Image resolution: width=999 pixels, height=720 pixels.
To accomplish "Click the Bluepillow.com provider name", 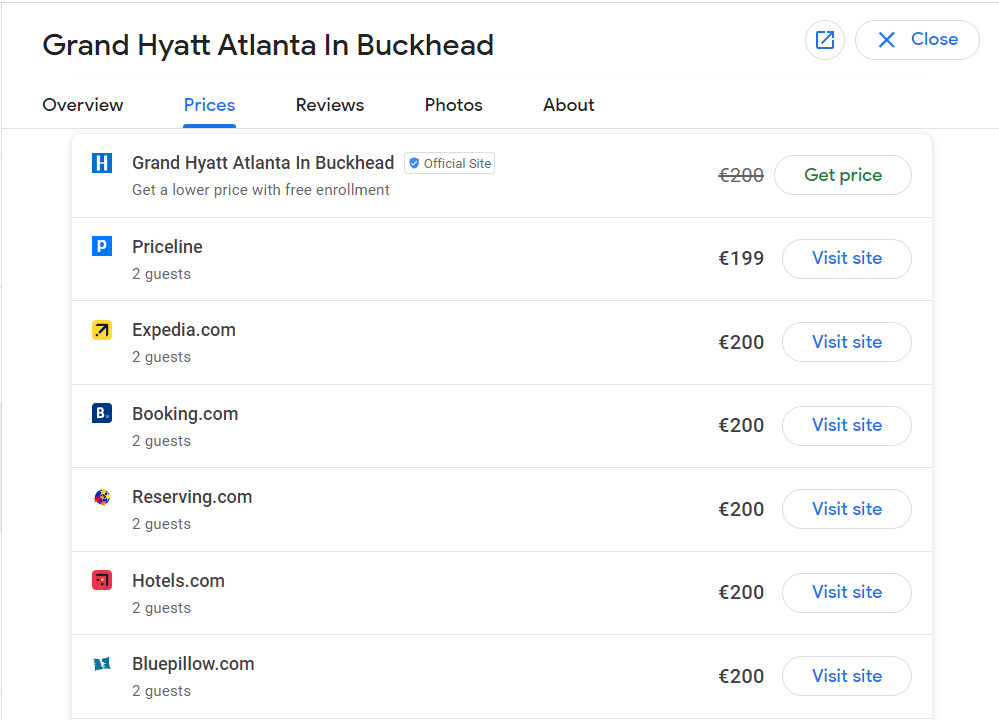I will coord(193,664).
